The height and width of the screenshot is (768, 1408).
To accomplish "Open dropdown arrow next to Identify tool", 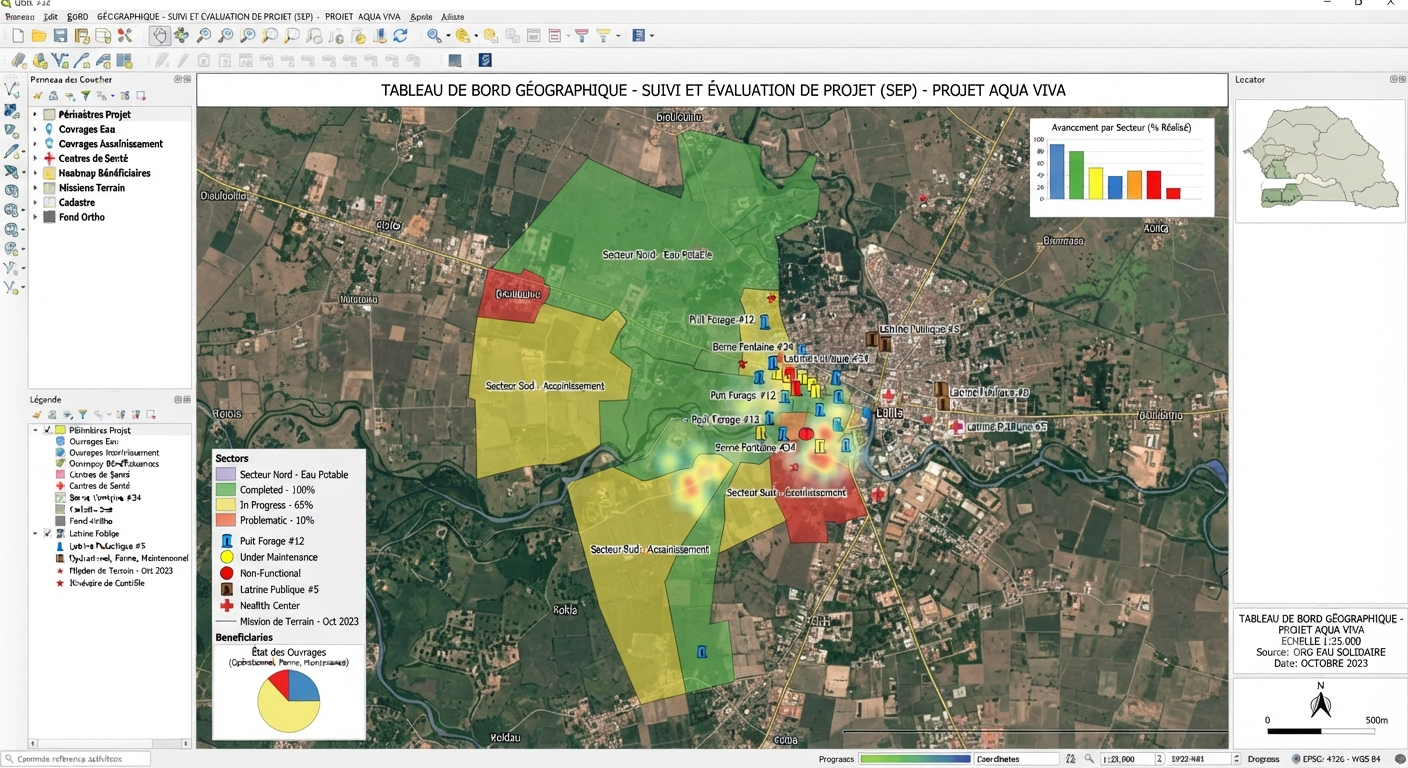I will pyautogui.click(x=448, y=36).
